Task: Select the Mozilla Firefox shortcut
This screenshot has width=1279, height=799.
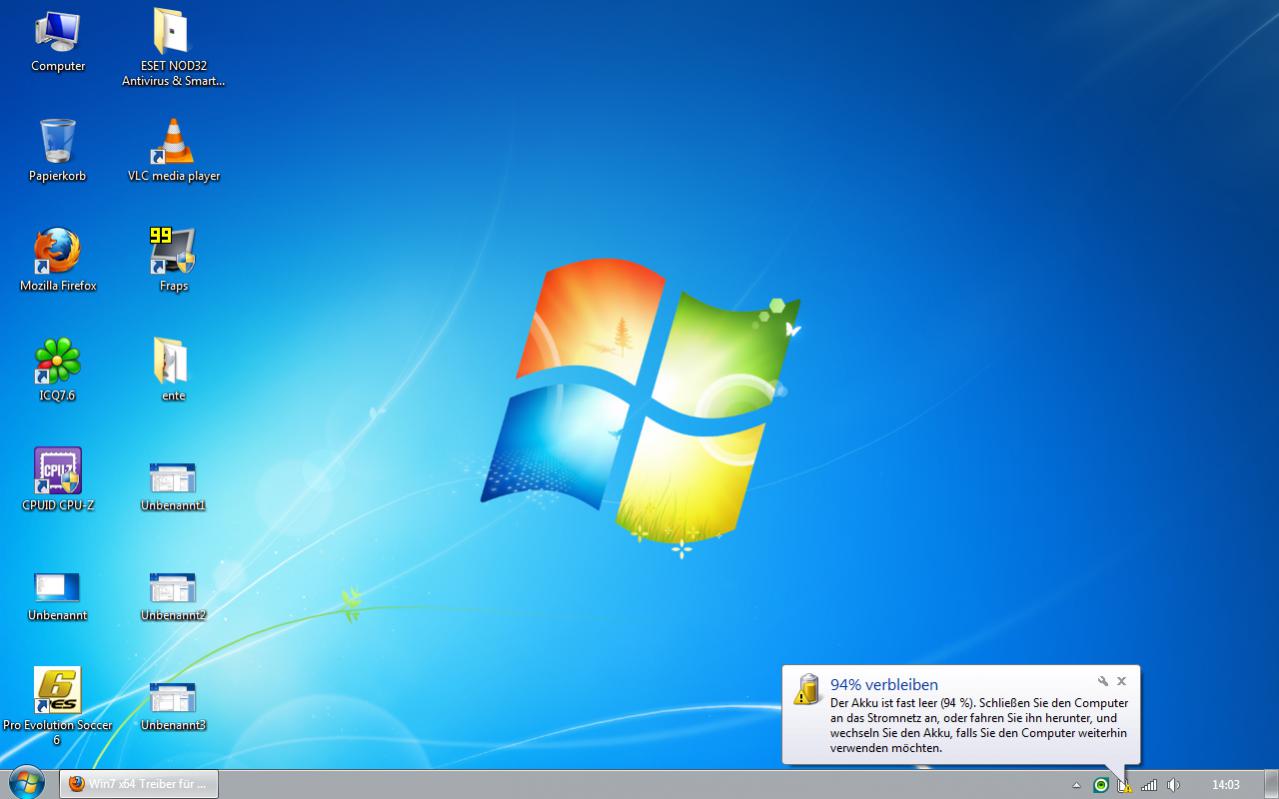Action: click(x=58, y=261)
